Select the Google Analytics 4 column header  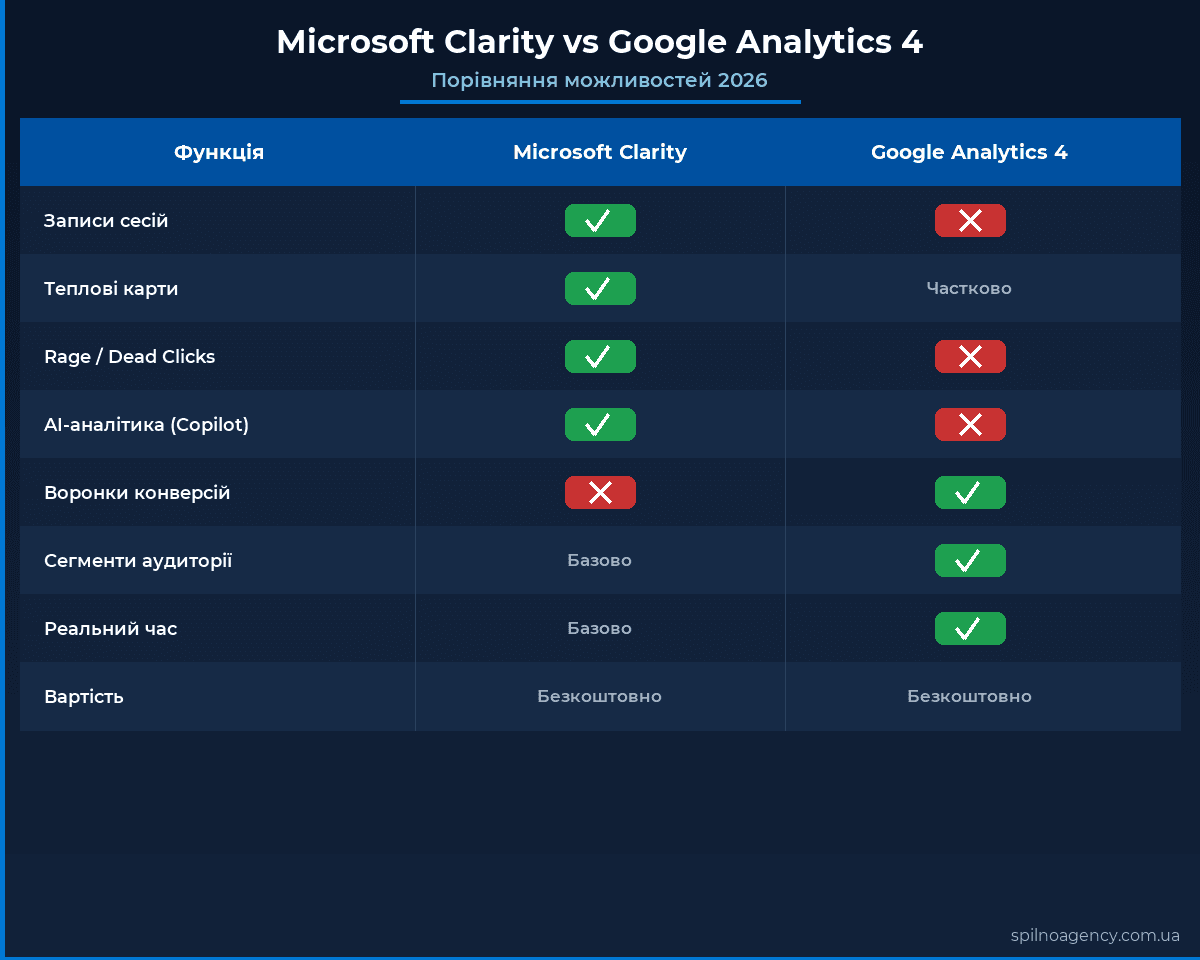coord(970,152)
